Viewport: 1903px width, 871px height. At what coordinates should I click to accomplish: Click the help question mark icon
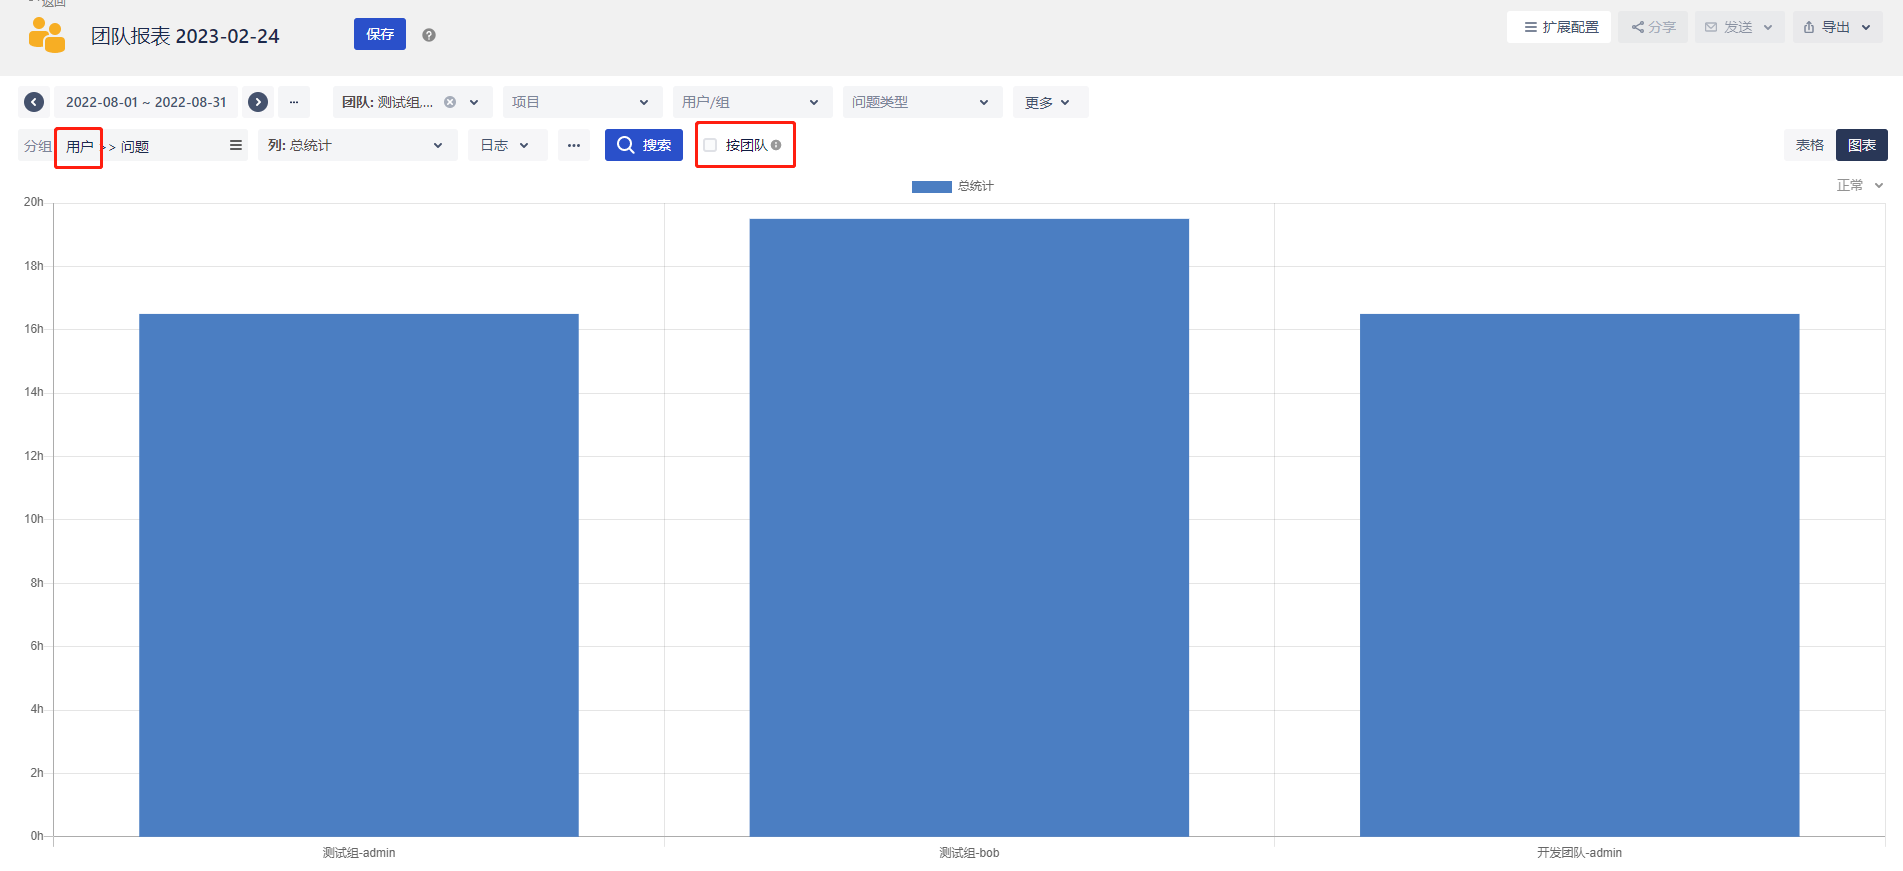[x=429, y=35]
